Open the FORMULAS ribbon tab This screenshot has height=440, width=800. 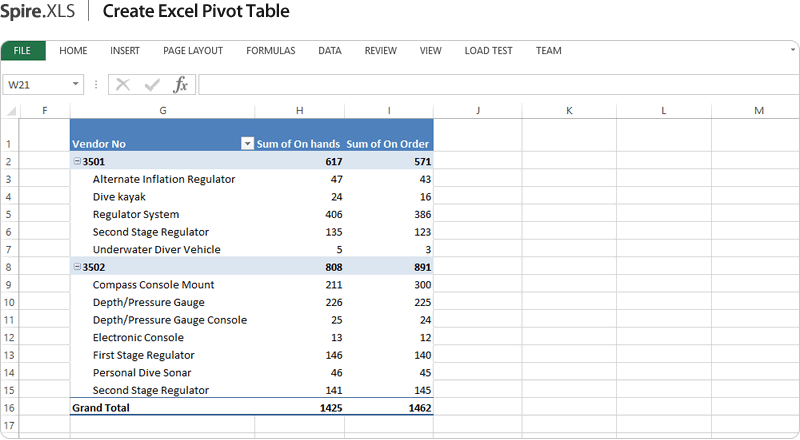270,51
